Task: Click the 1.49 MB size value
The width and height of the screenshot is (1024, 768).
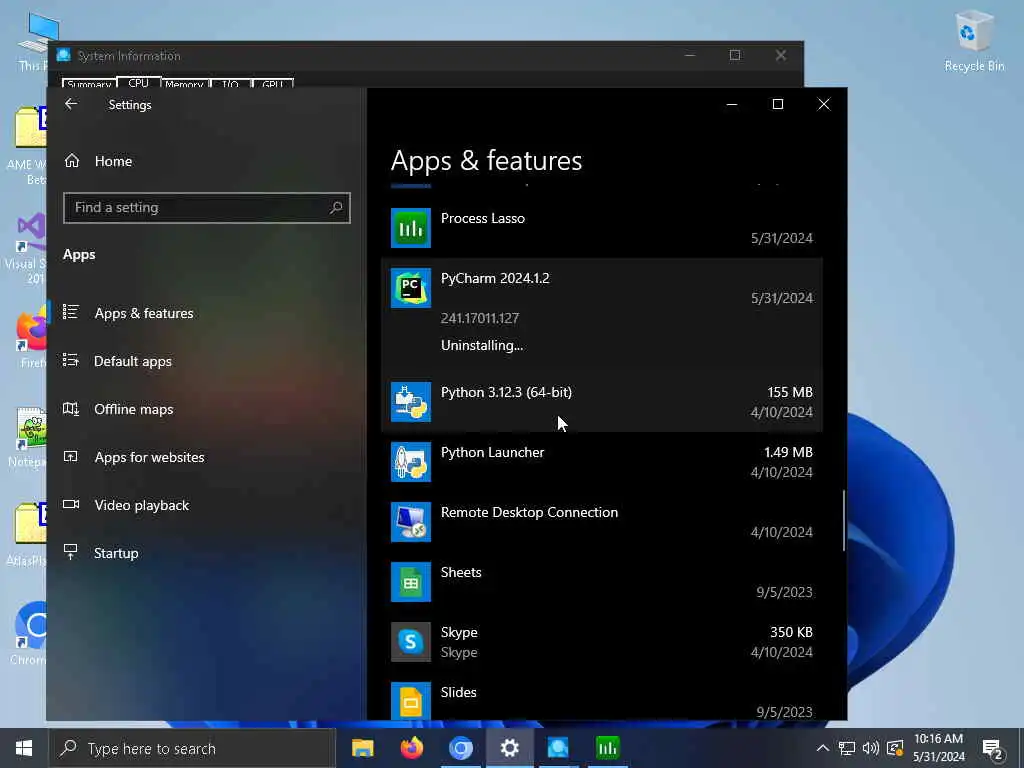Action: coord(788,452)
